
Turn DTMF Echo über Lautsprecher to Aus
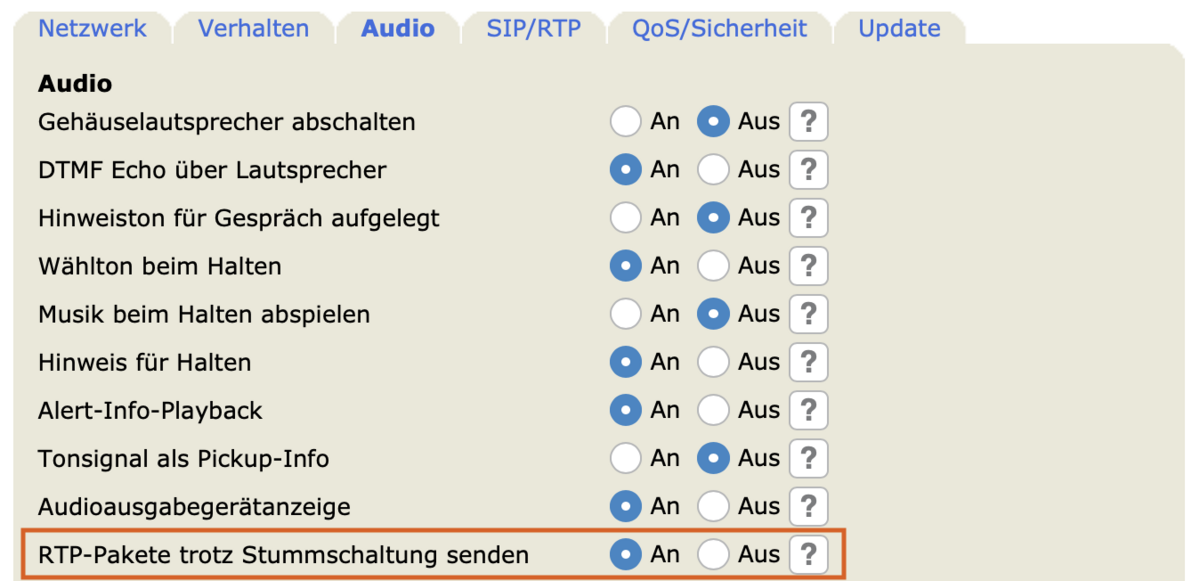tap(713, 170)
